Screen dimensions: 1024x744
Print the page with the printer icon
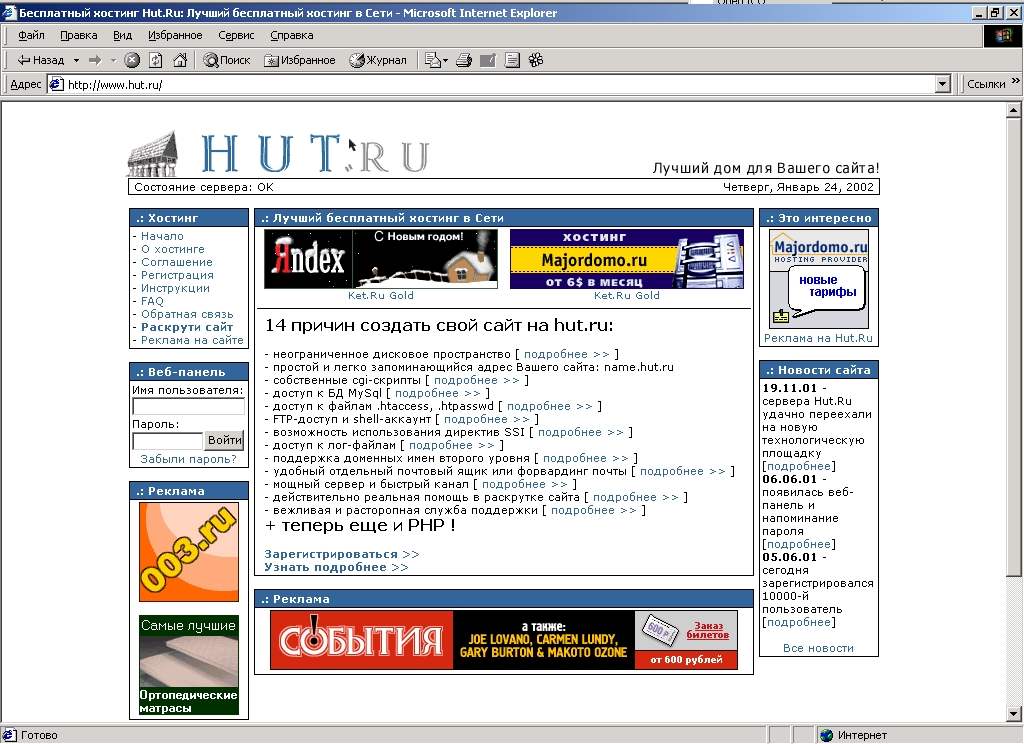(x=464, y=60)
